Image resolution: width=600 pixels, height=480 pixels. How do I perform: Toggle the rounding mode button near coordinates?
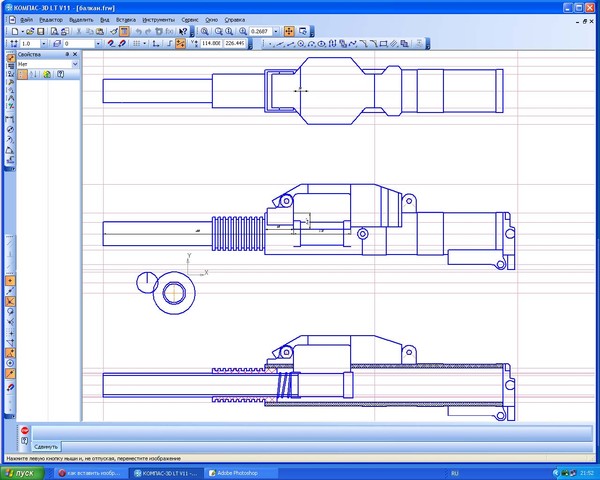click(x=181, y=44)
